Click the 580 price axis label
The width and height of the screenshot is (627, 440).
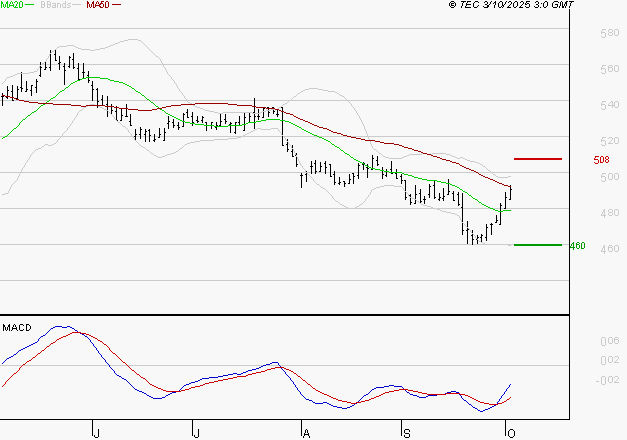pyautogui.click(x=610, y=33)
